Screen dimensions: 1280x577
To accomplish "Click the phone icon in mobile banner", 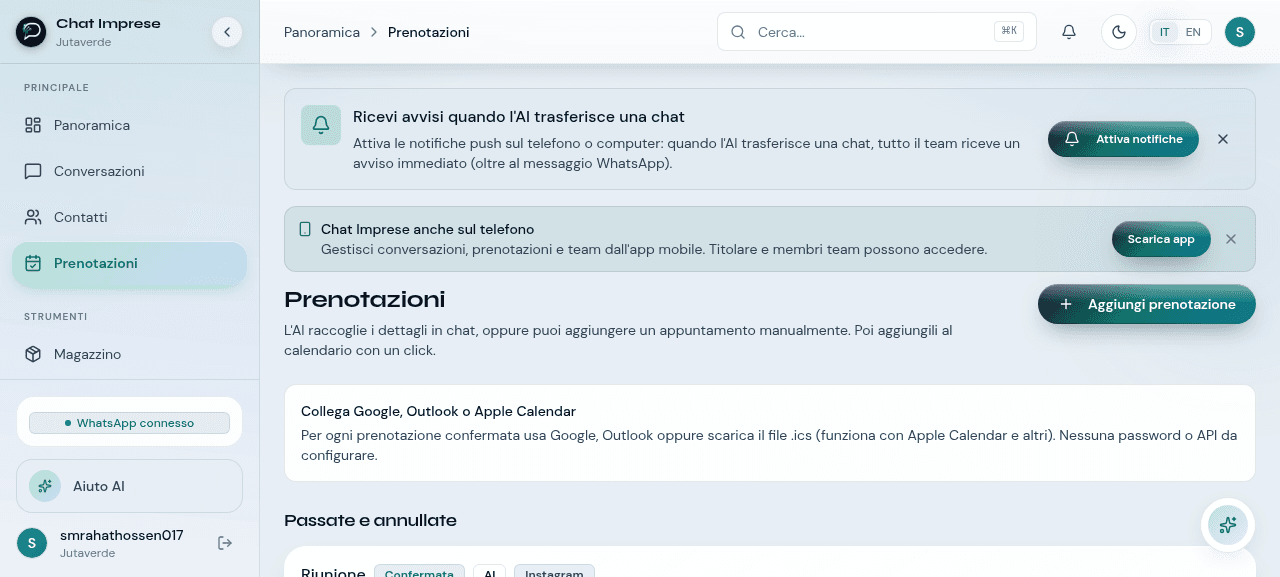I will click(x=305, y=229).
